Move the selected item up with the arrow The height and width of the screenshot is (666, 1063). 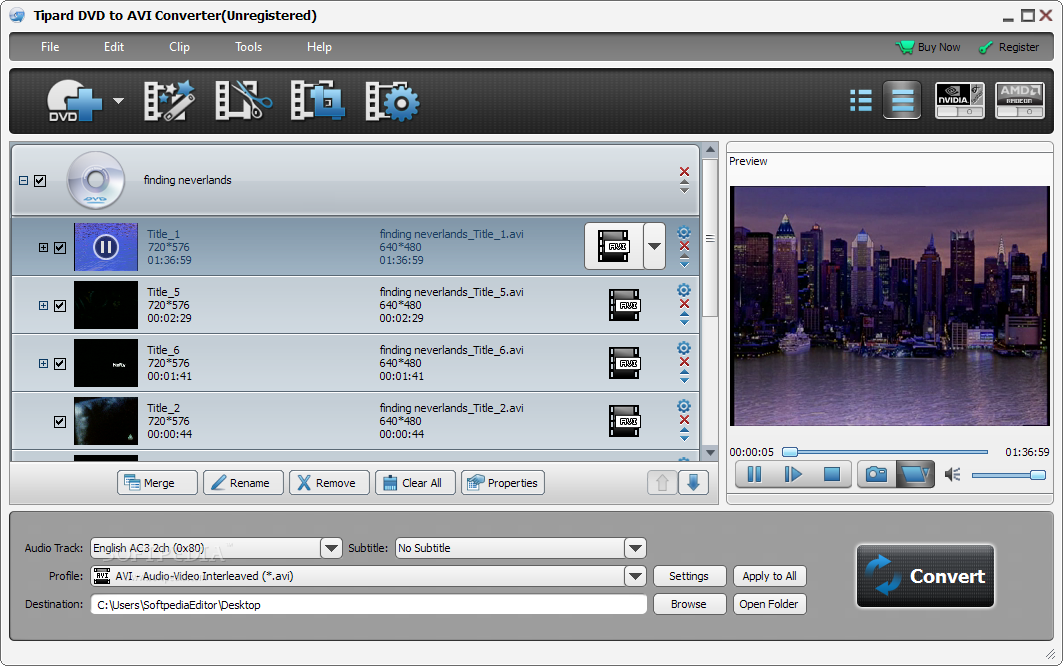click(662, 483)
